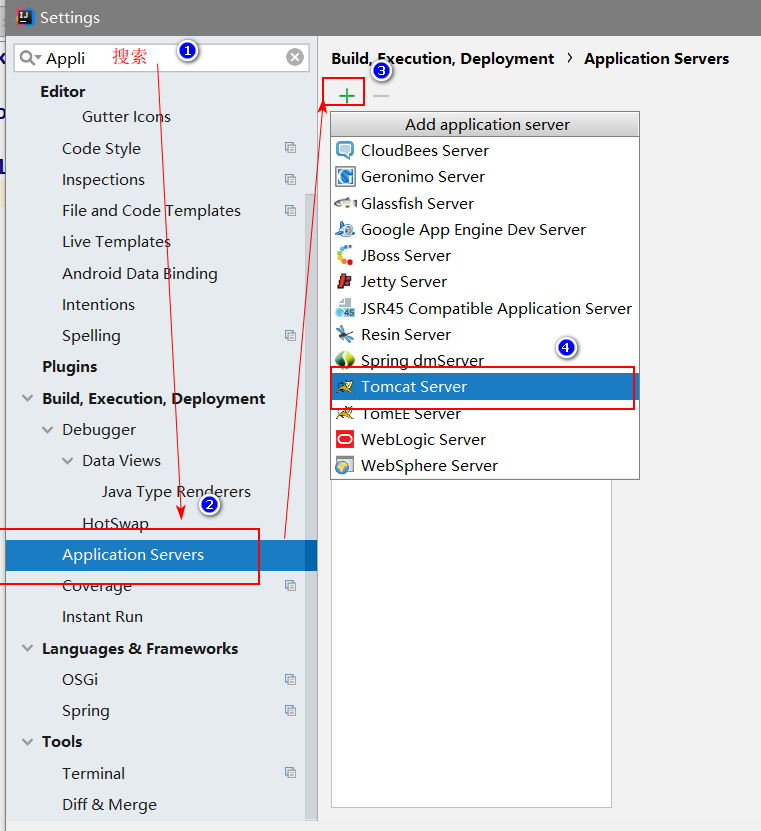
Task: Click the green plus add server button
Action: (346, 95)
